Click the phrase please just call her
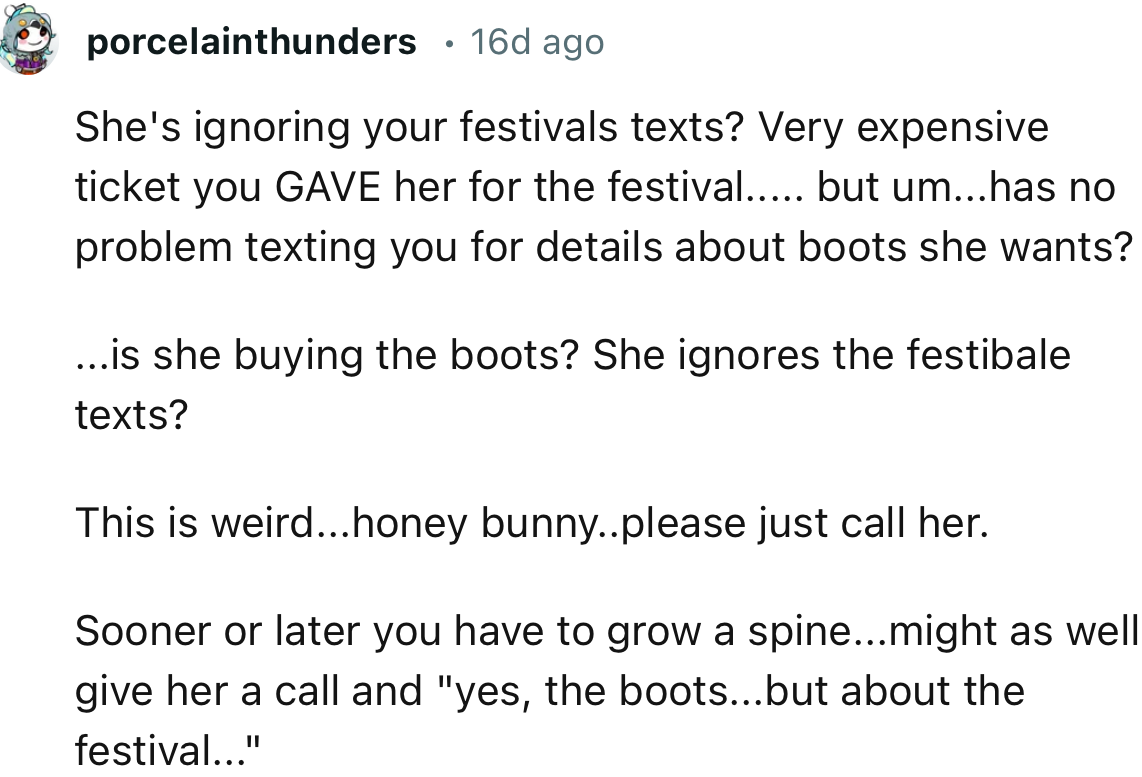Viewport: 1142px width, 777px height. click(805, 523)
